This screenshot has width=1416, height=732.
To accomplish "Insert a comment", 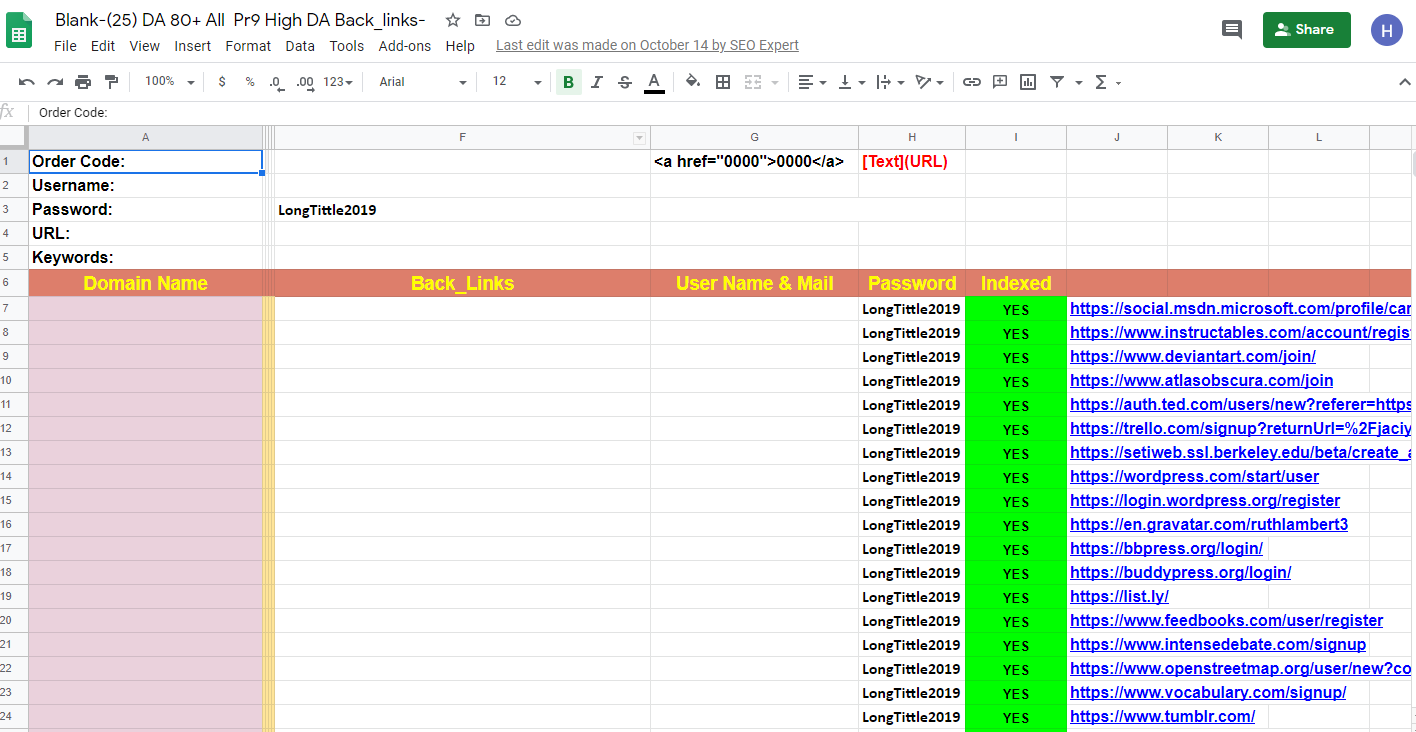I will click(999, 81).
